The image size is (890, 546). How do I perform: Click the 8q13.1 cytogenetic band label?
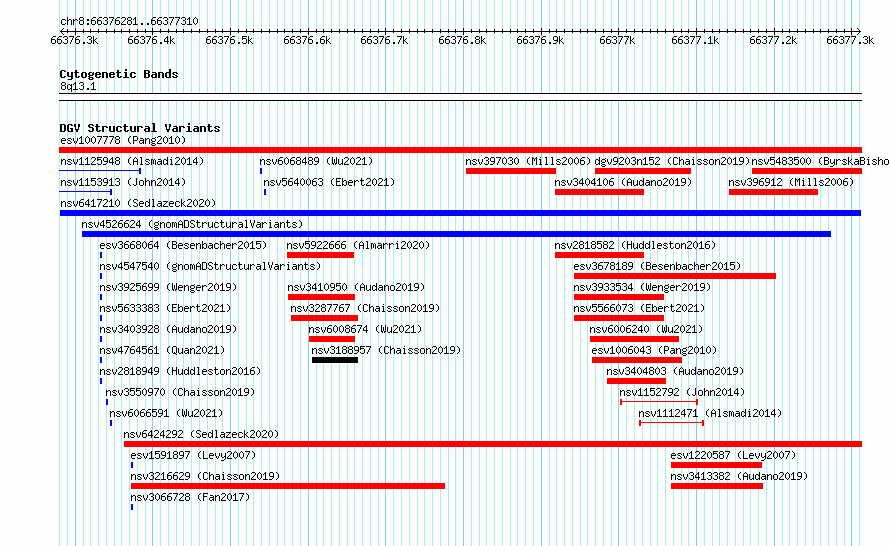[x=78, y=86]
